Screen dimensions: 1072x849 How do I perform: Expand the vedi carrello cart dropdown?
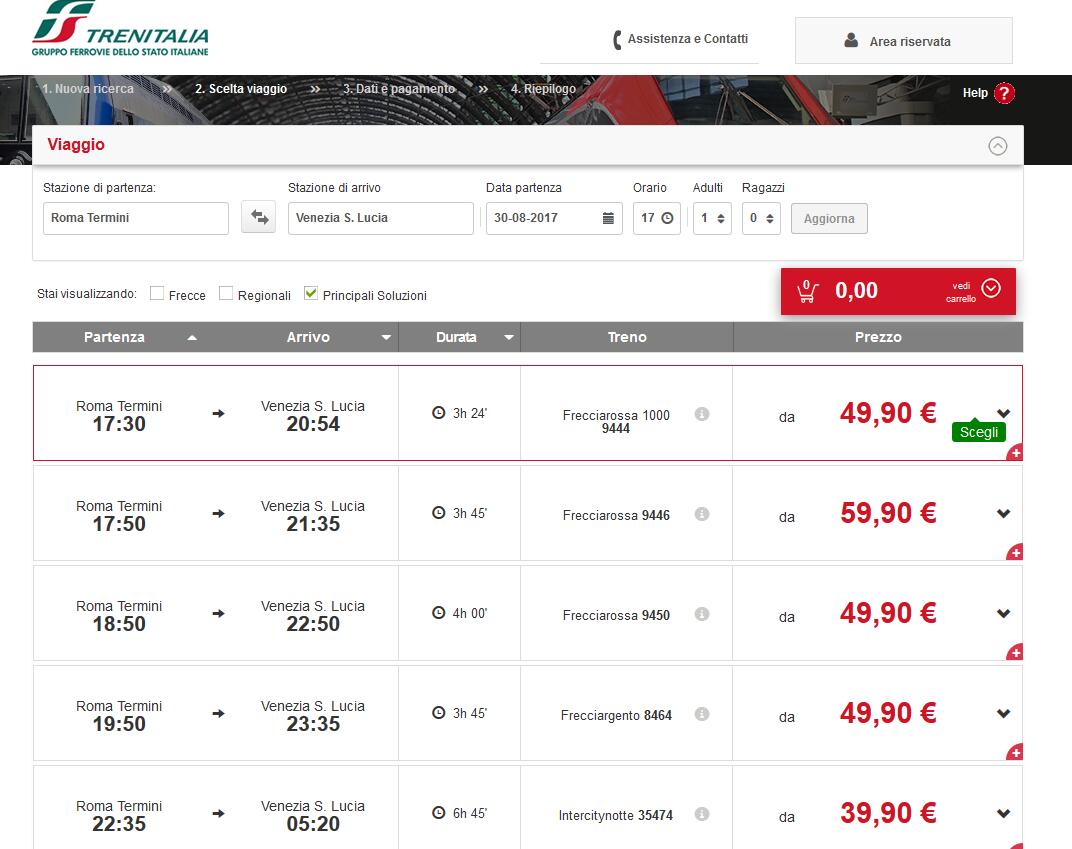coord(990,289)
